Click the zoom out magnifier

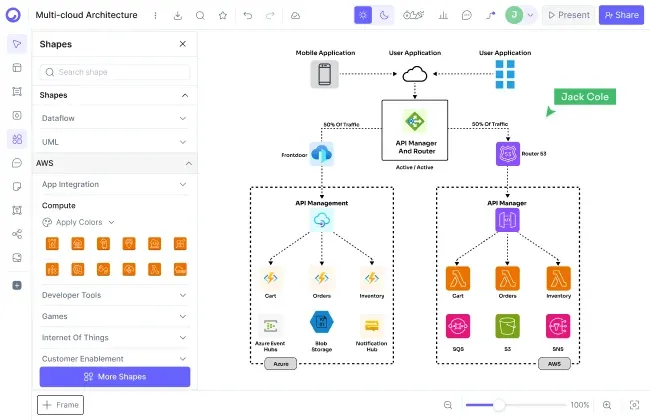pos(448,405)
